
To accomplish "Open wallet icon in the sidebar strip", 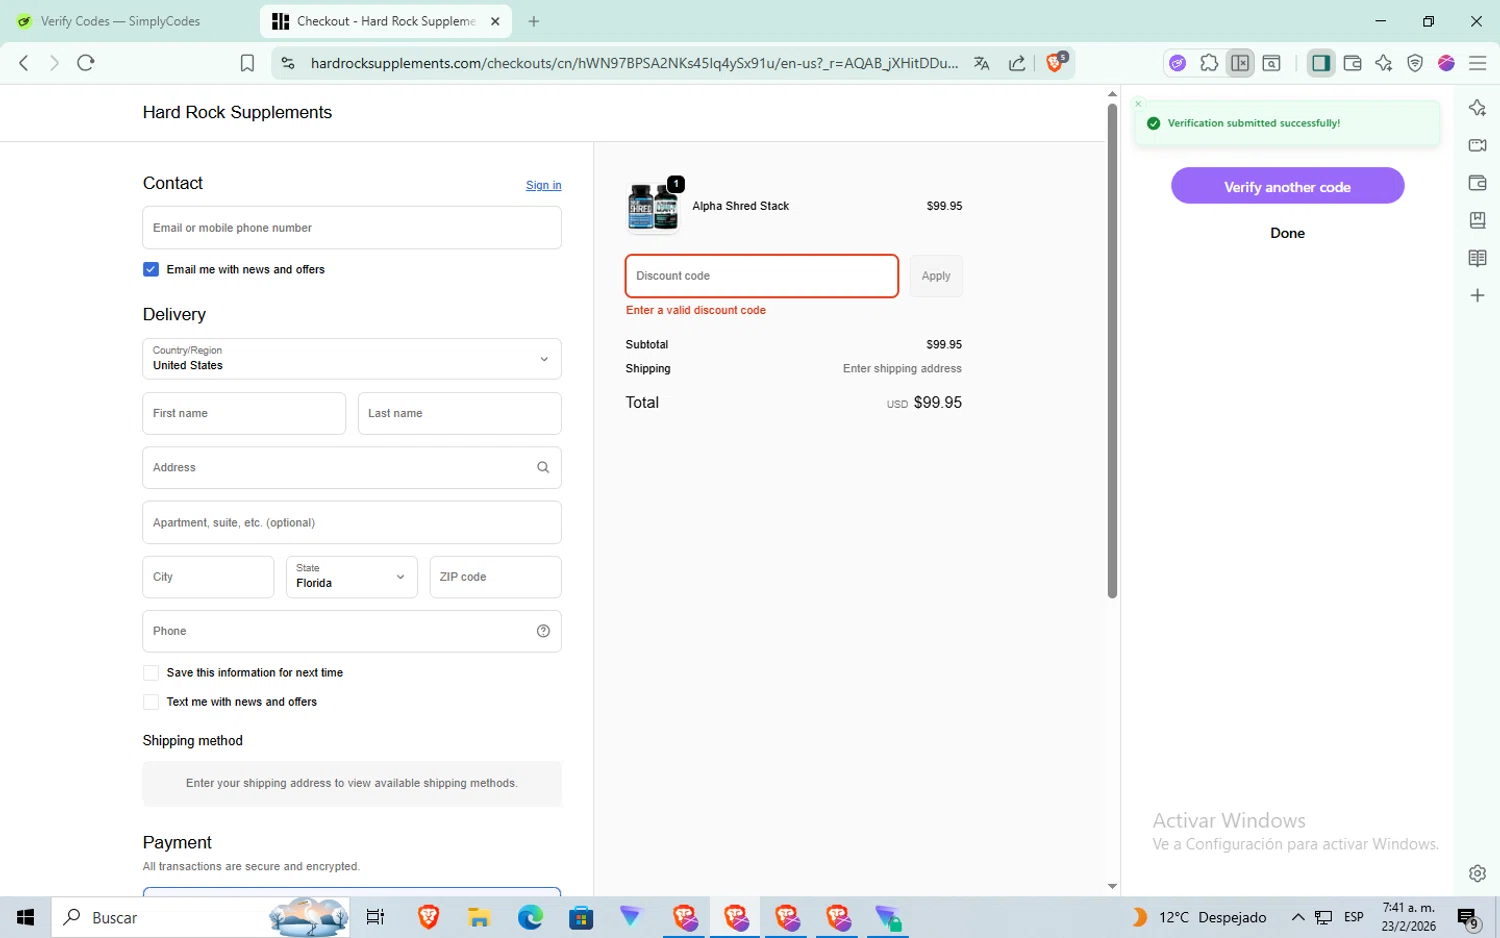I will coord(1477,183).
